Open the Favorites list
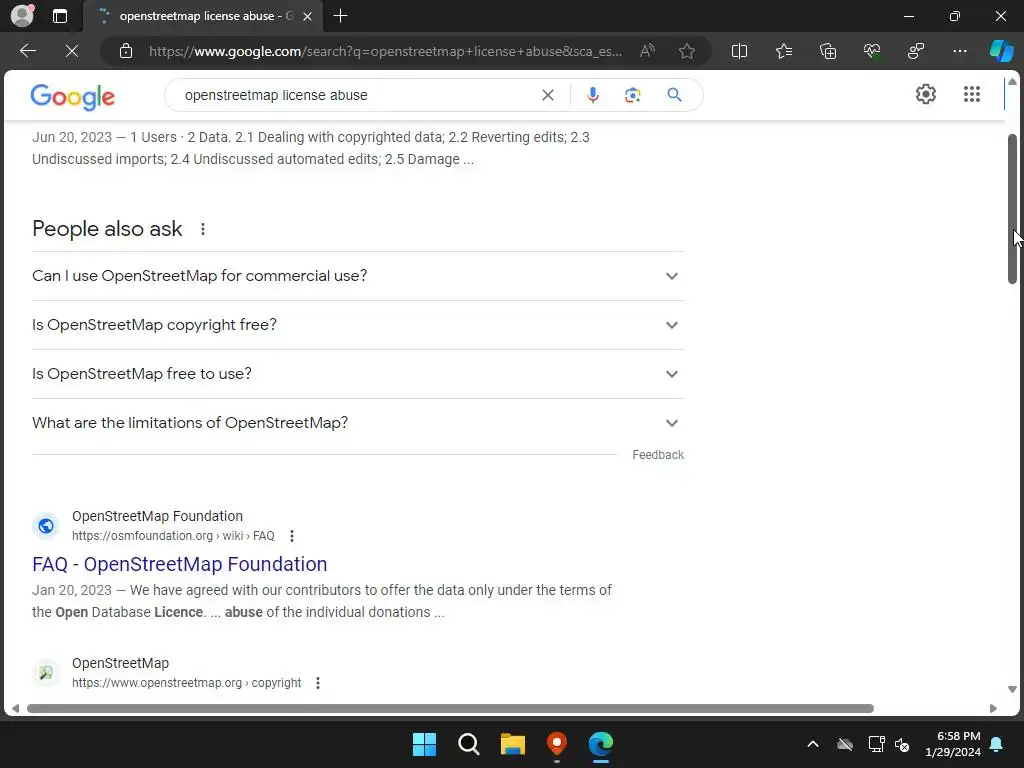This screenshot has height=768, width=1024. coord(784,51)
